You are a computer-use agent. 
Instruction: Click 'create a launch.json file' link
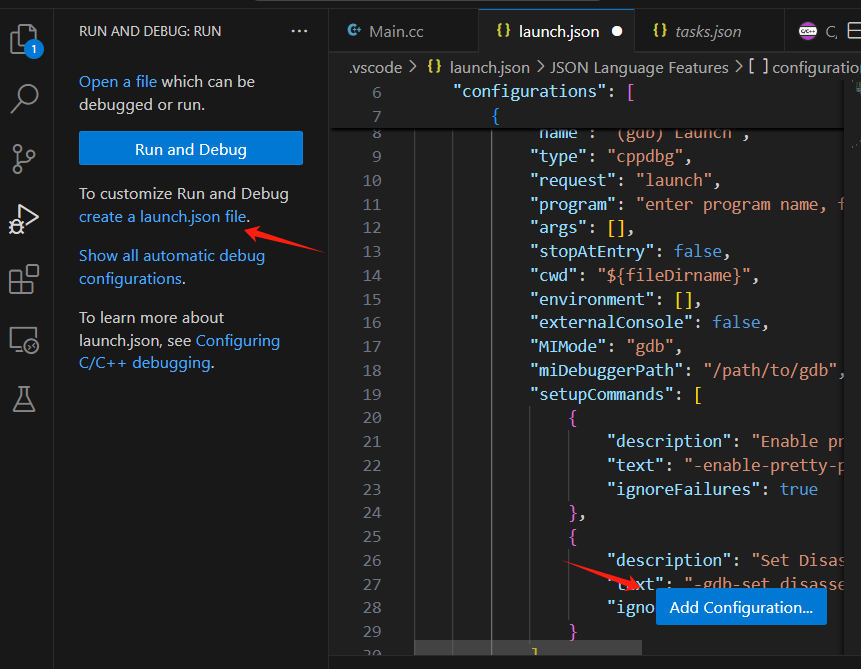tap(163, 217)
